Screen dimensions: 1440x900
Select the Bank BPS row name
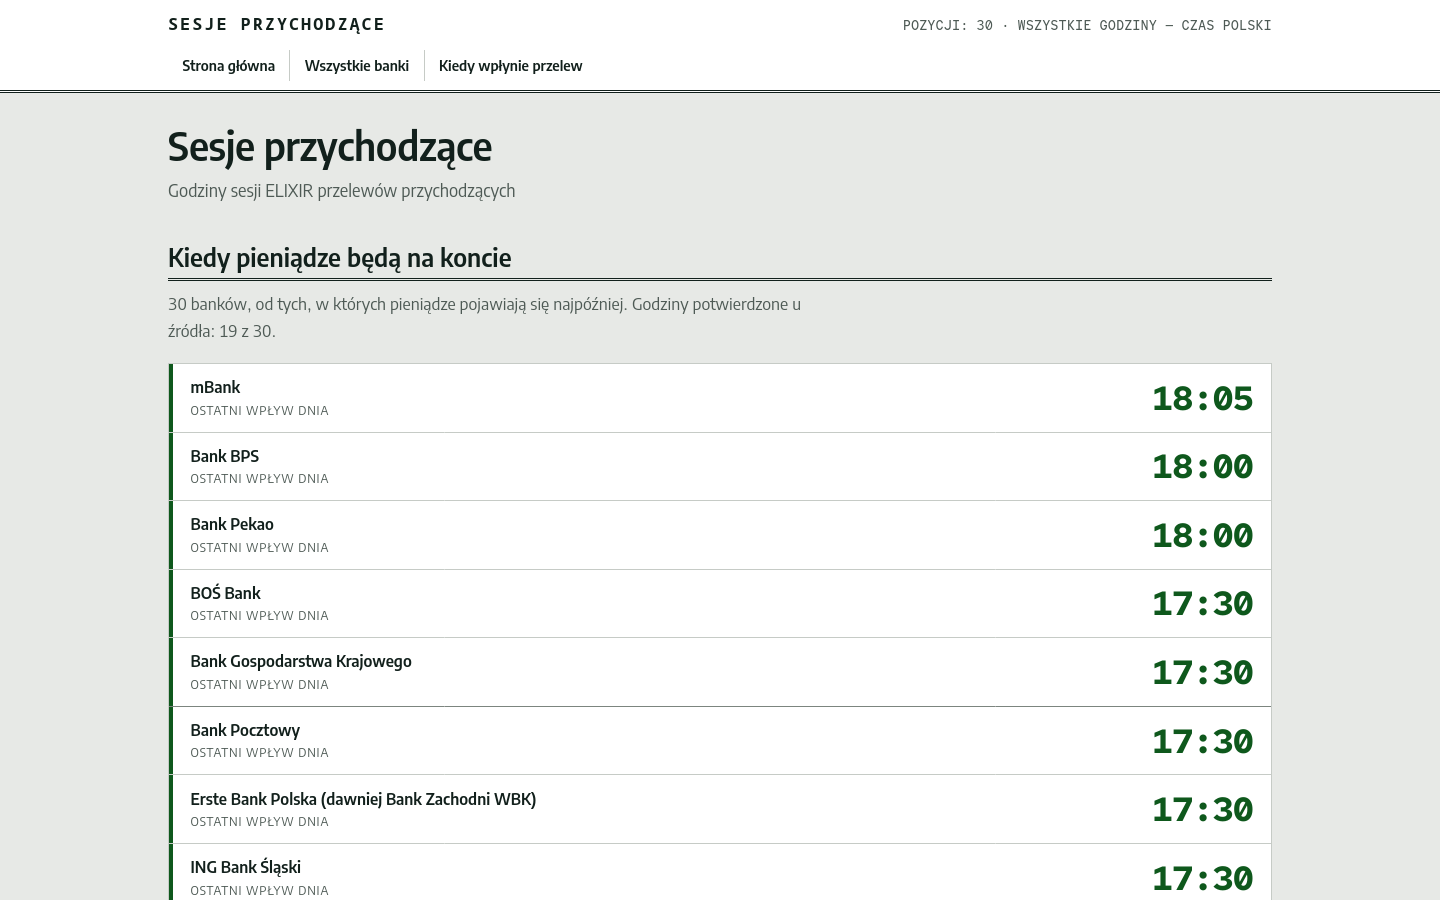224,456
